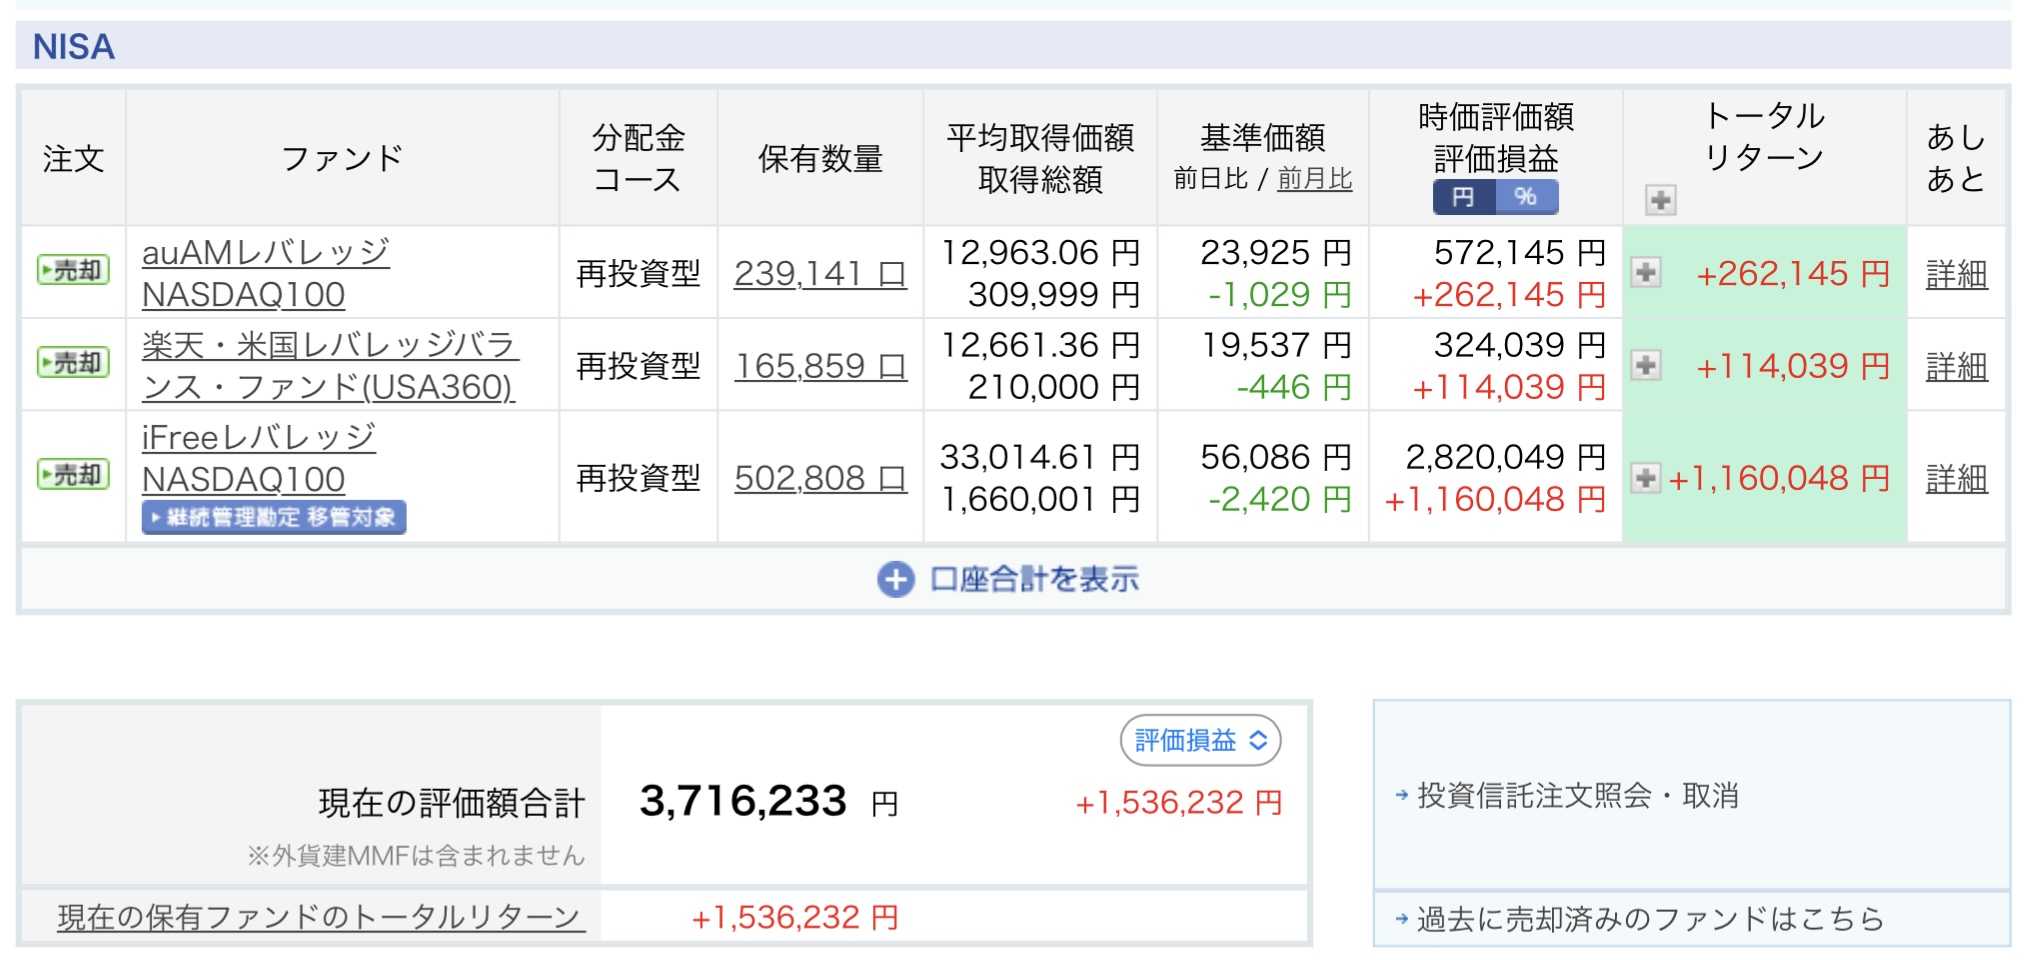Expand total return details for auAM row
2041x960 pixels.
tap(1646, 273)
